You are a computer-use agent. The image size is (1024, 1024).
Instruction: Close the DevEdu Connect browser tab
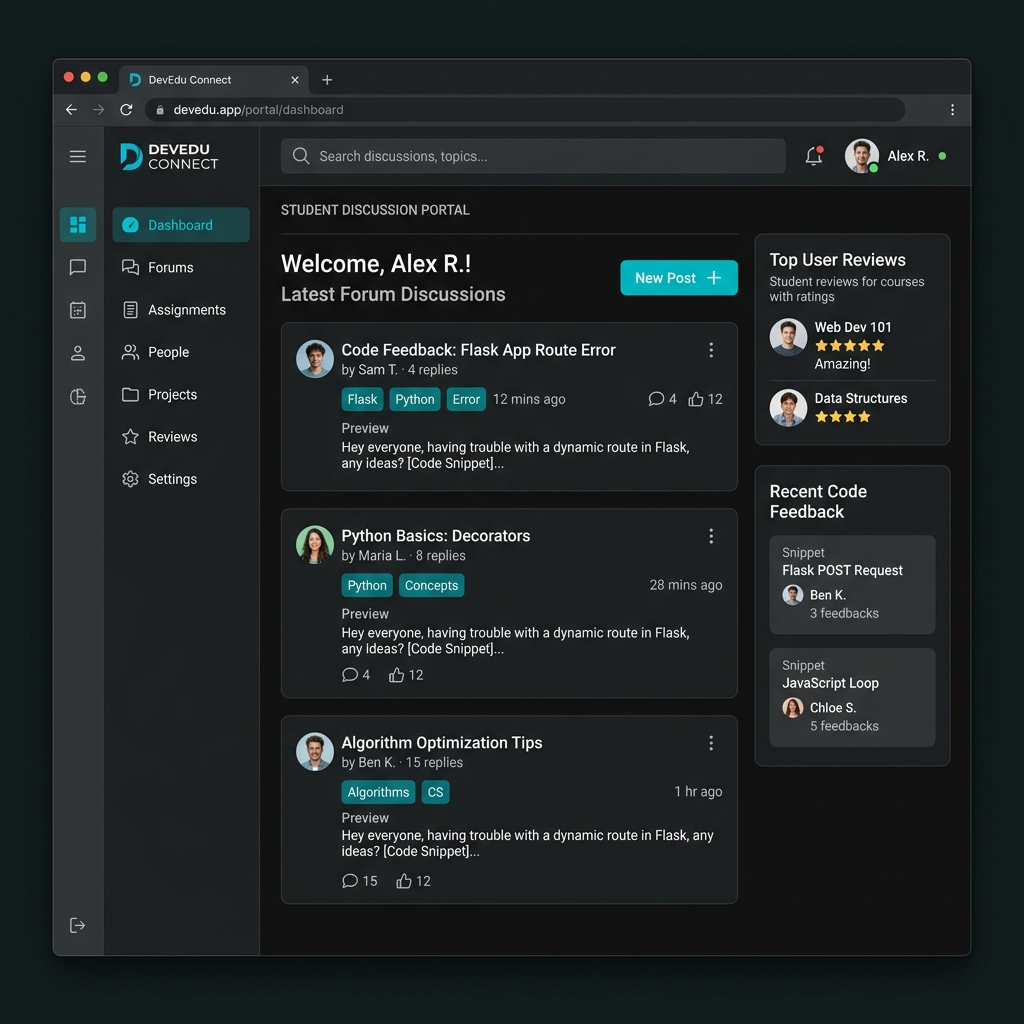point(295,80)
